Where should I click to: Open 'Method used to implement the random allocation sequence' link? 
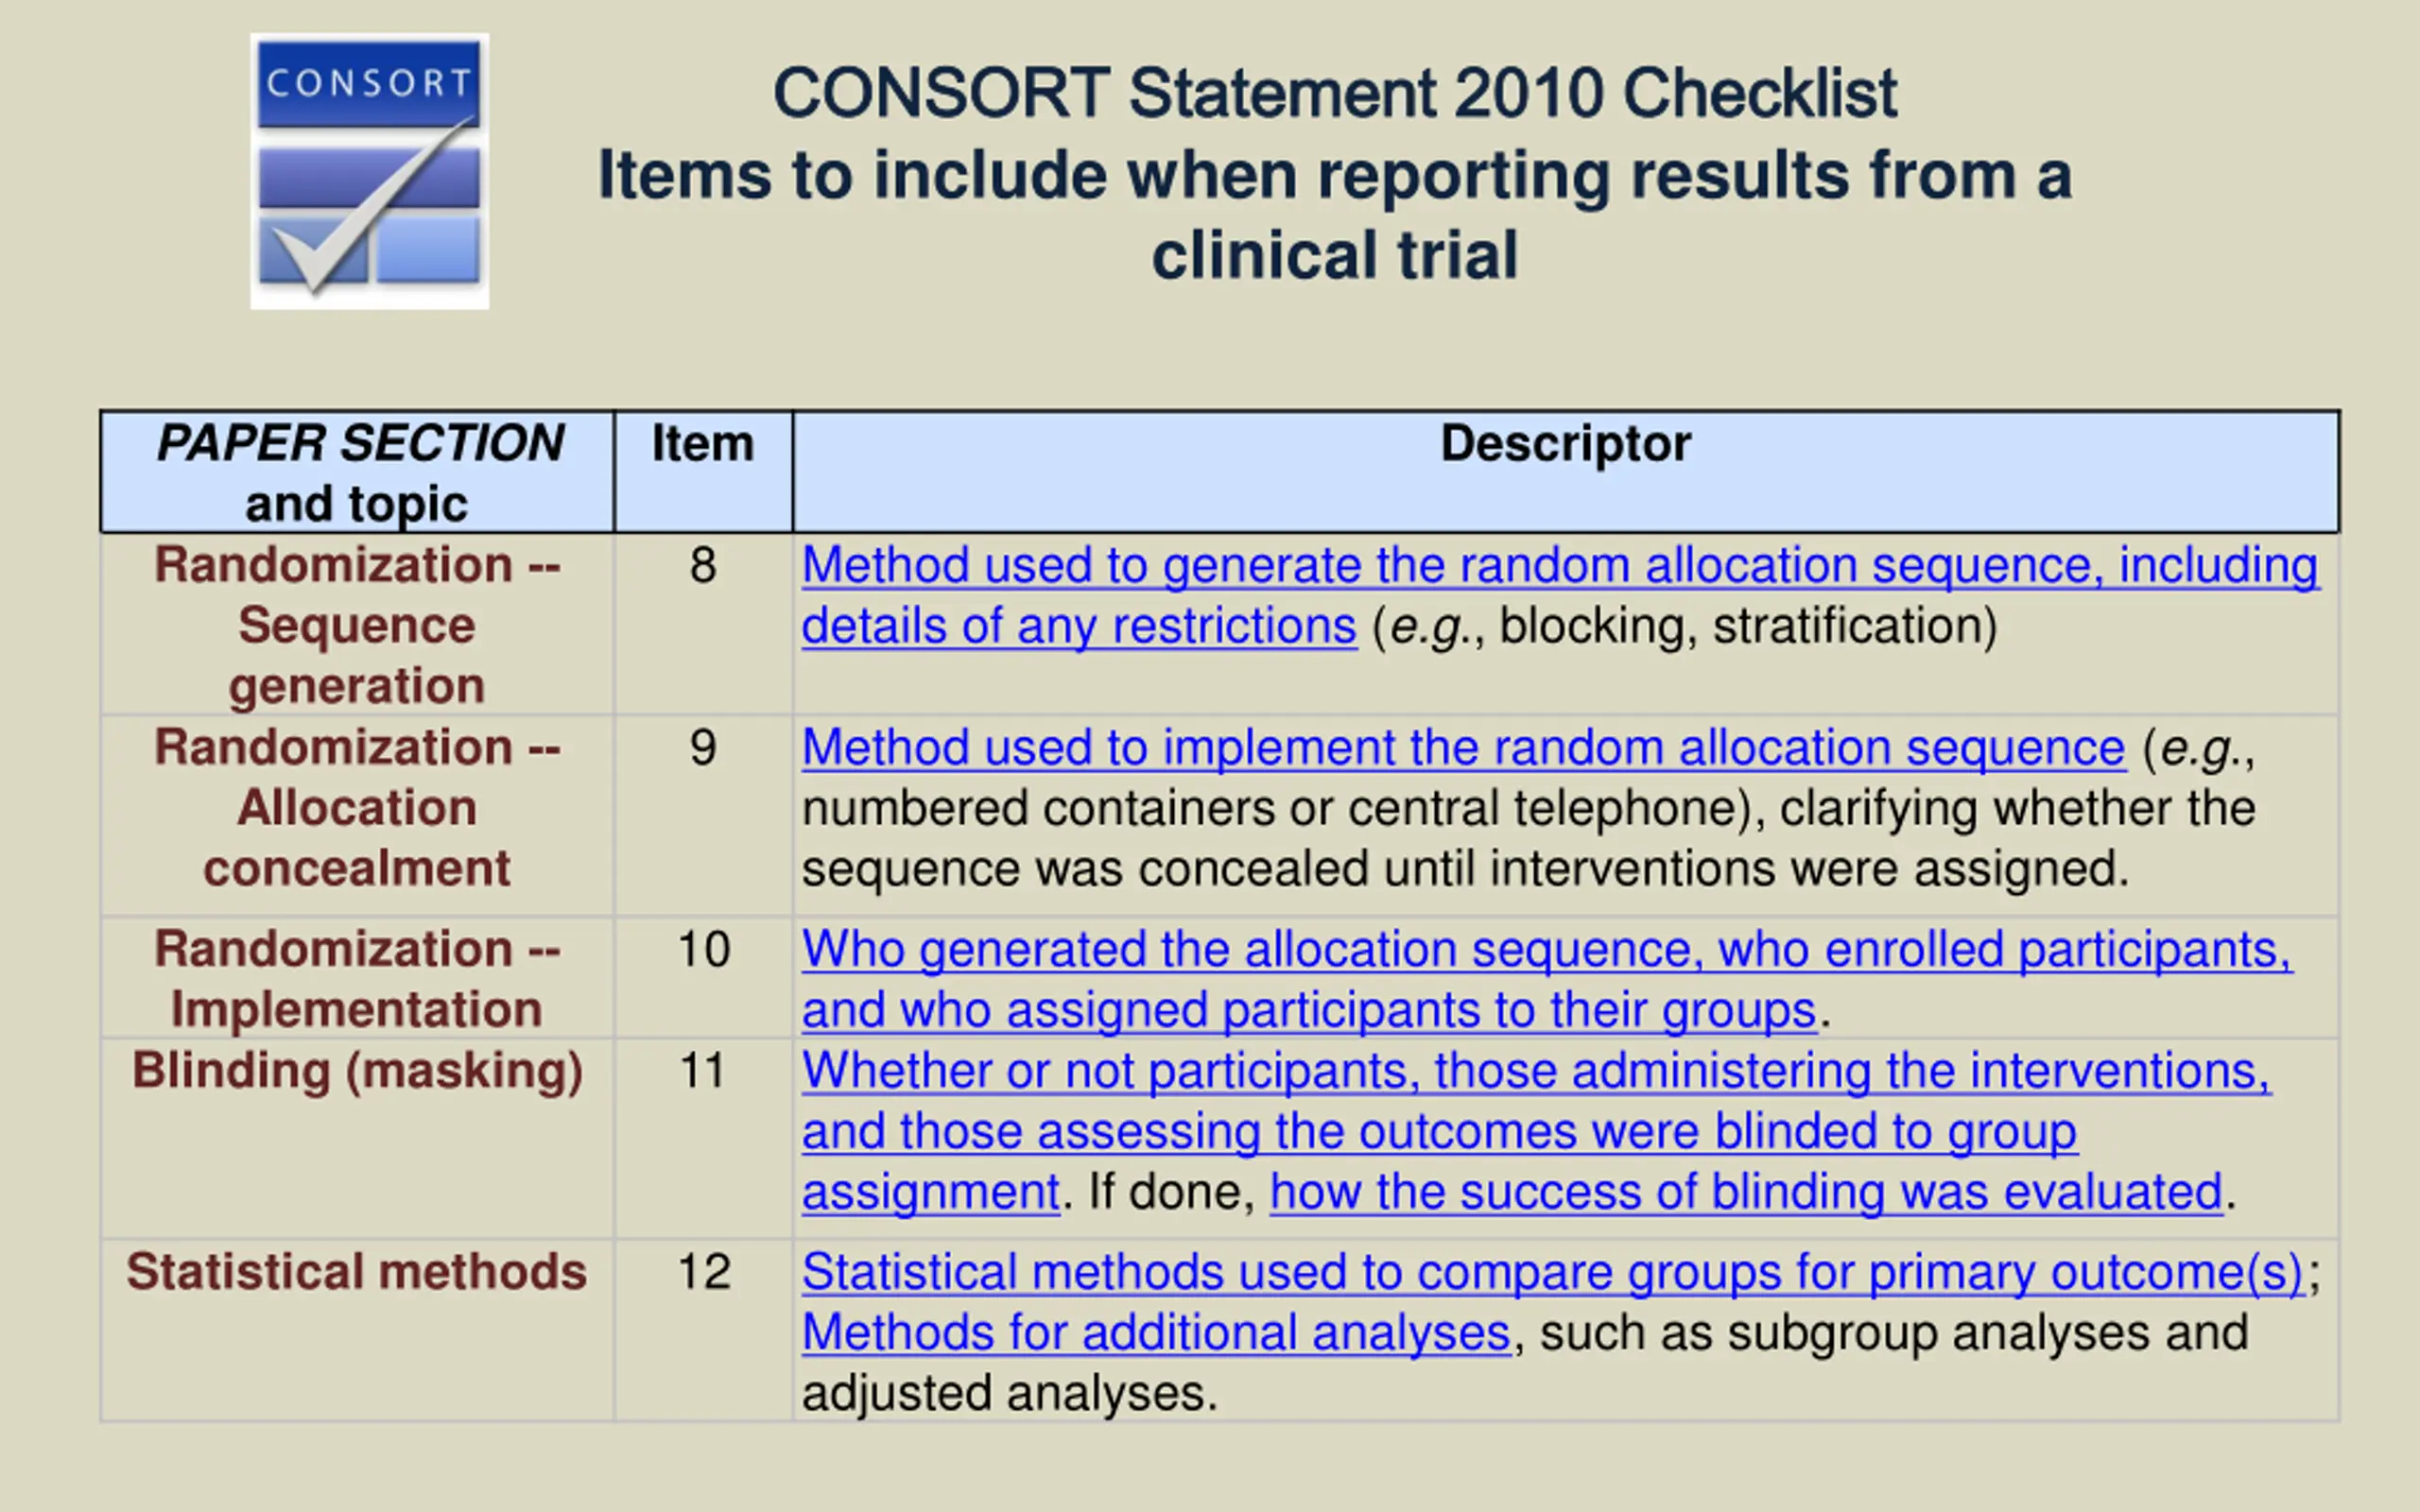tap(1463, 748)
